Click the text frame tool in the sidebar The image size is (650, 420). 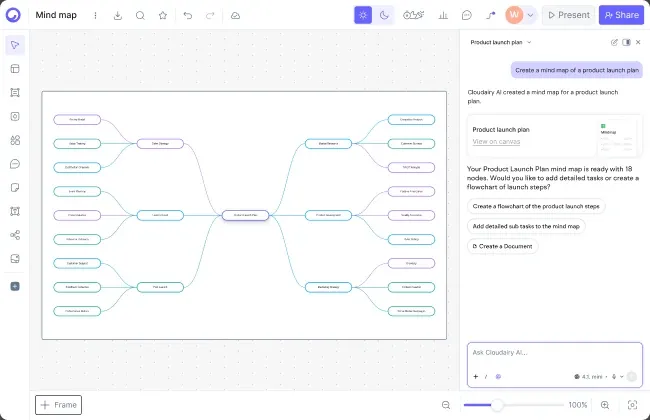[x=15, y=211]
